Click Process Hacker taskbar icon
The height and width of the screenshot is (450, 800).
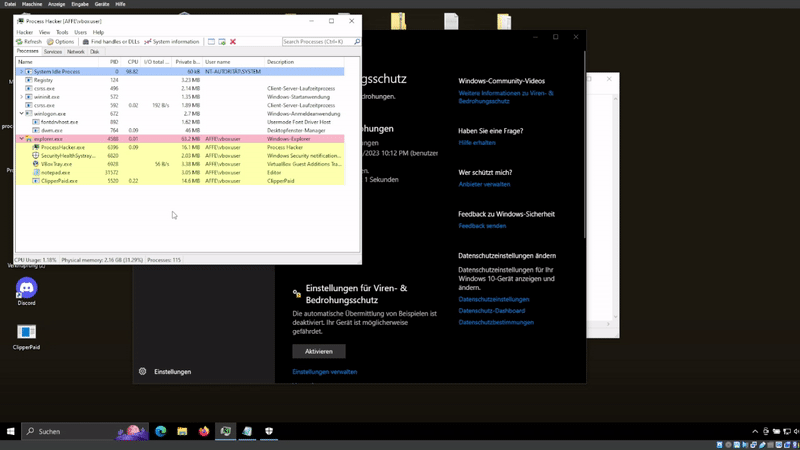(226, 432)
